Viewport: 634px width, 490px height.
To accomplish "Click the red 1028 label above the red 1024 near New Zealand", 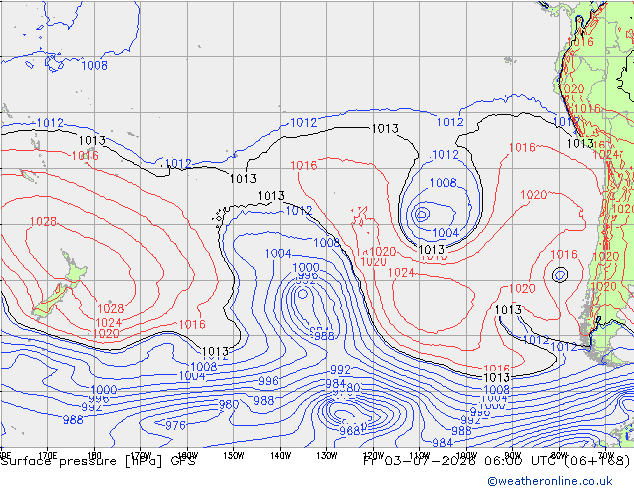I will pos(111,308).
